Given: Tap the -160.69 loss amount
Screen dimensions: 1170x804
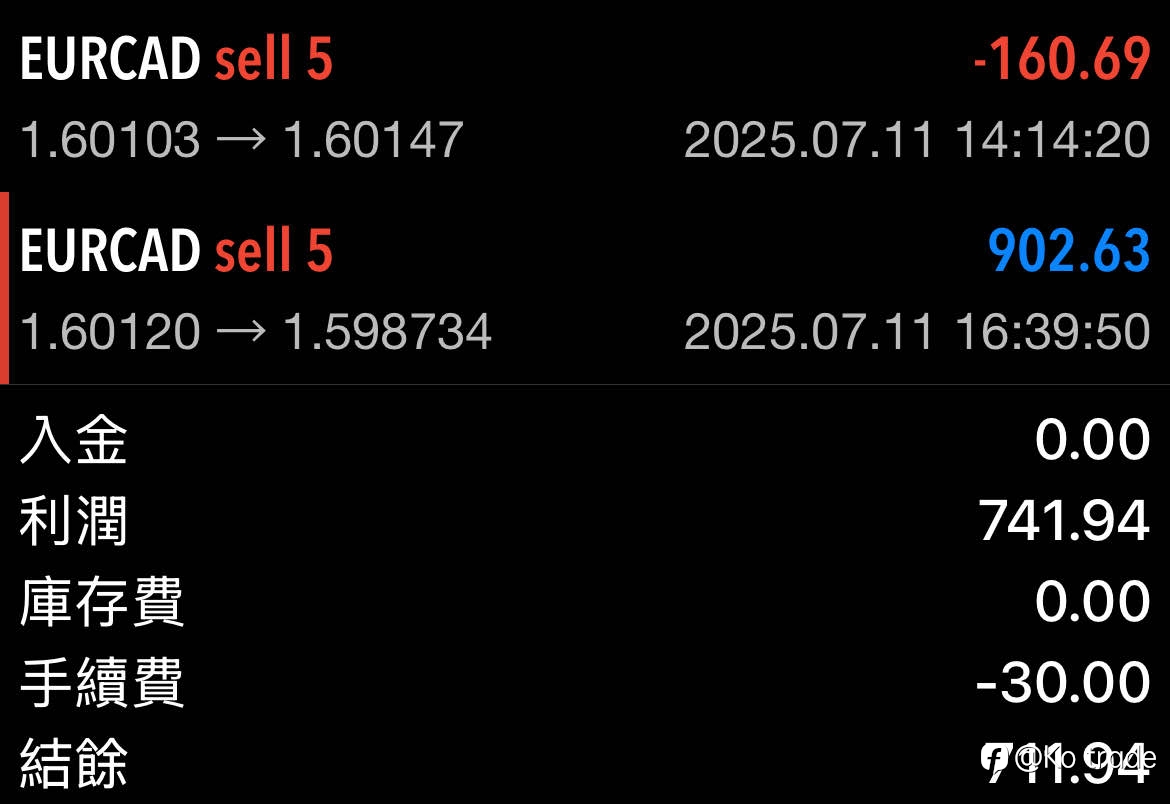Looking at the screenshot, I should point(1062,59).
